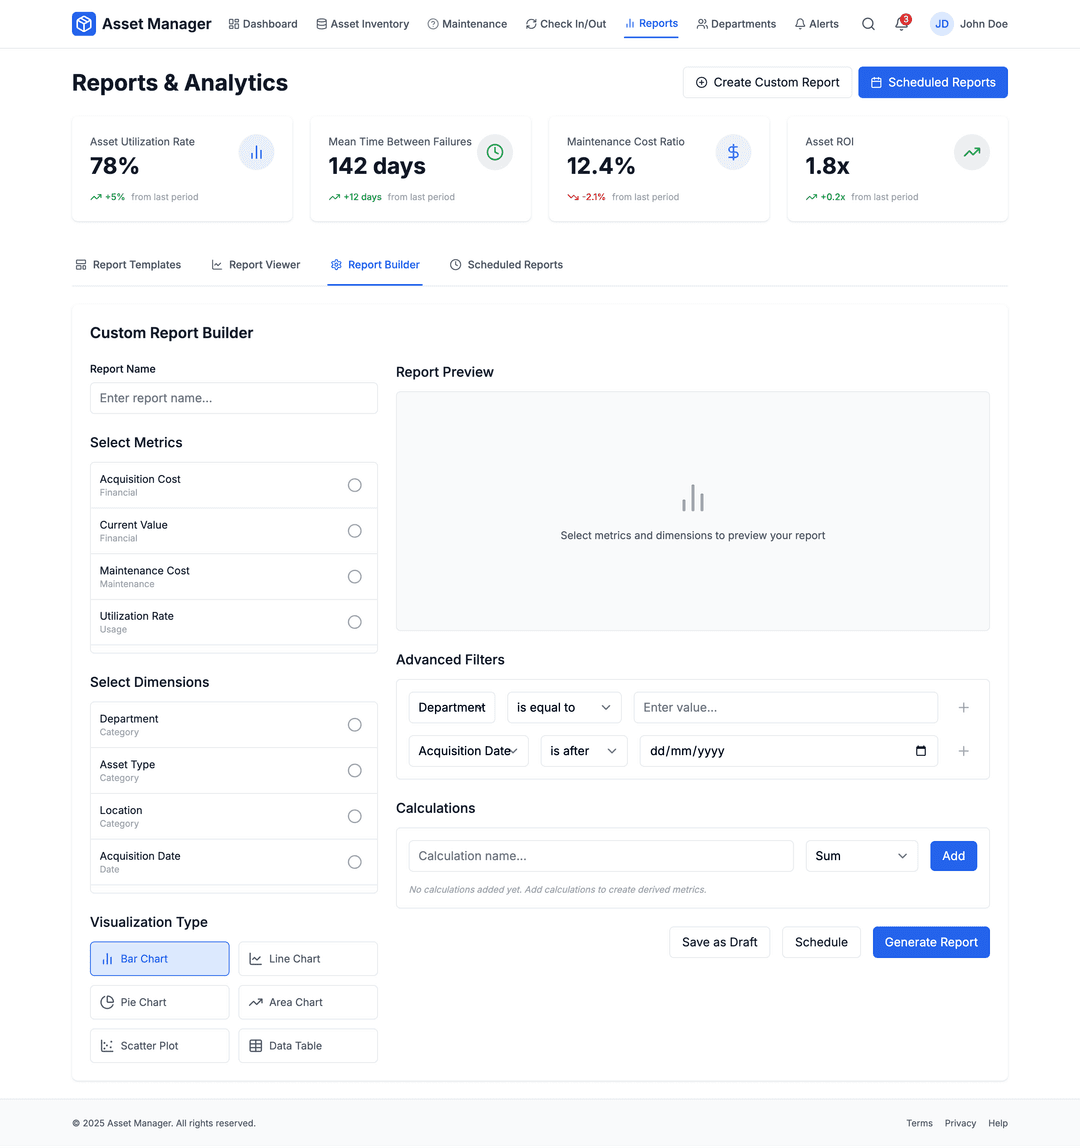Select the Pie Chart visualization

(x=159, y=1002)
